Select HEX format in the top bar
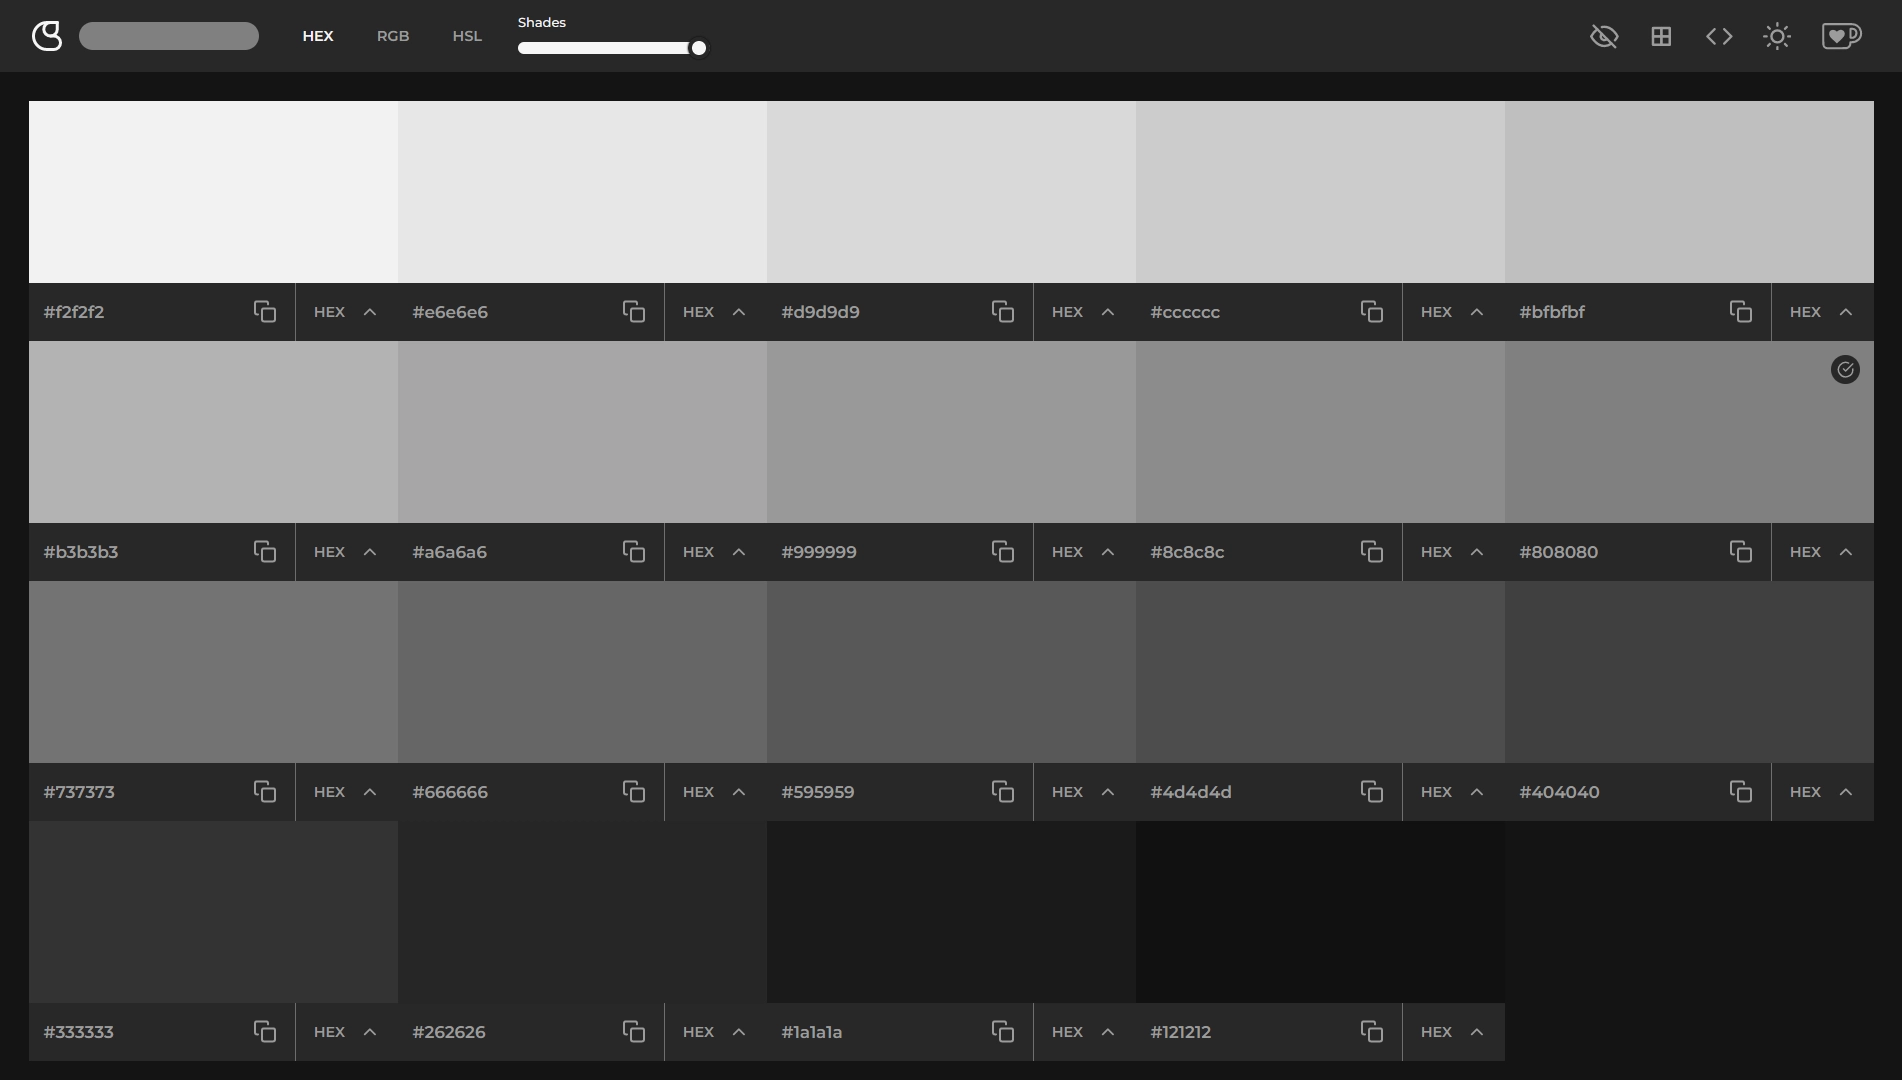Screen dimensions: 1902x1080 tap(317, 36)
